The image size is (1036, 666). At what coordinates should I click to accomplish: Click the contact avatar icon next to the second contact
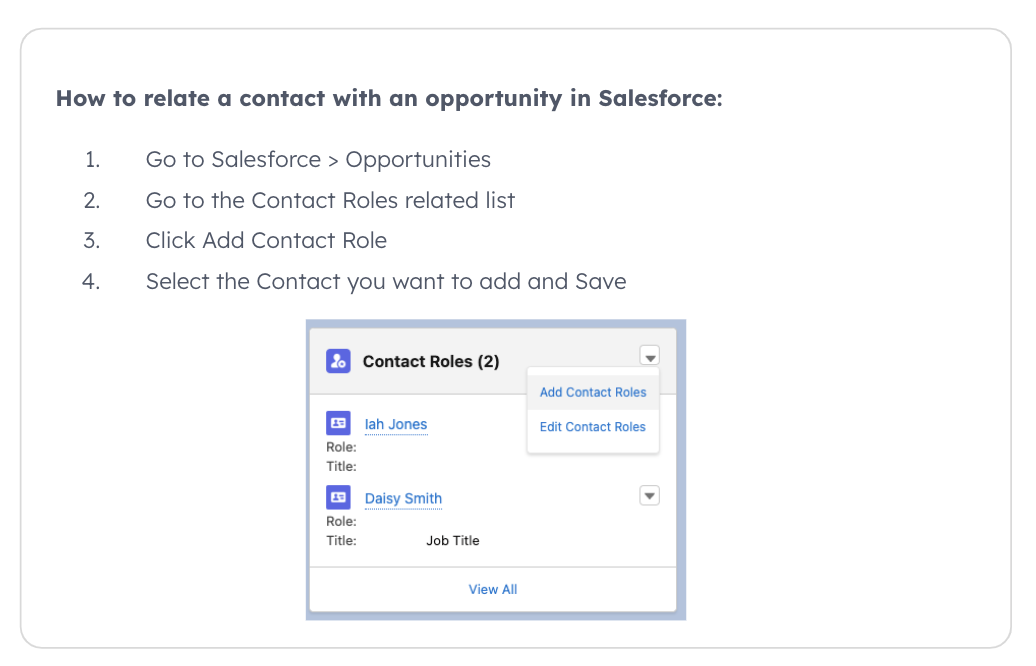[339, 497]
